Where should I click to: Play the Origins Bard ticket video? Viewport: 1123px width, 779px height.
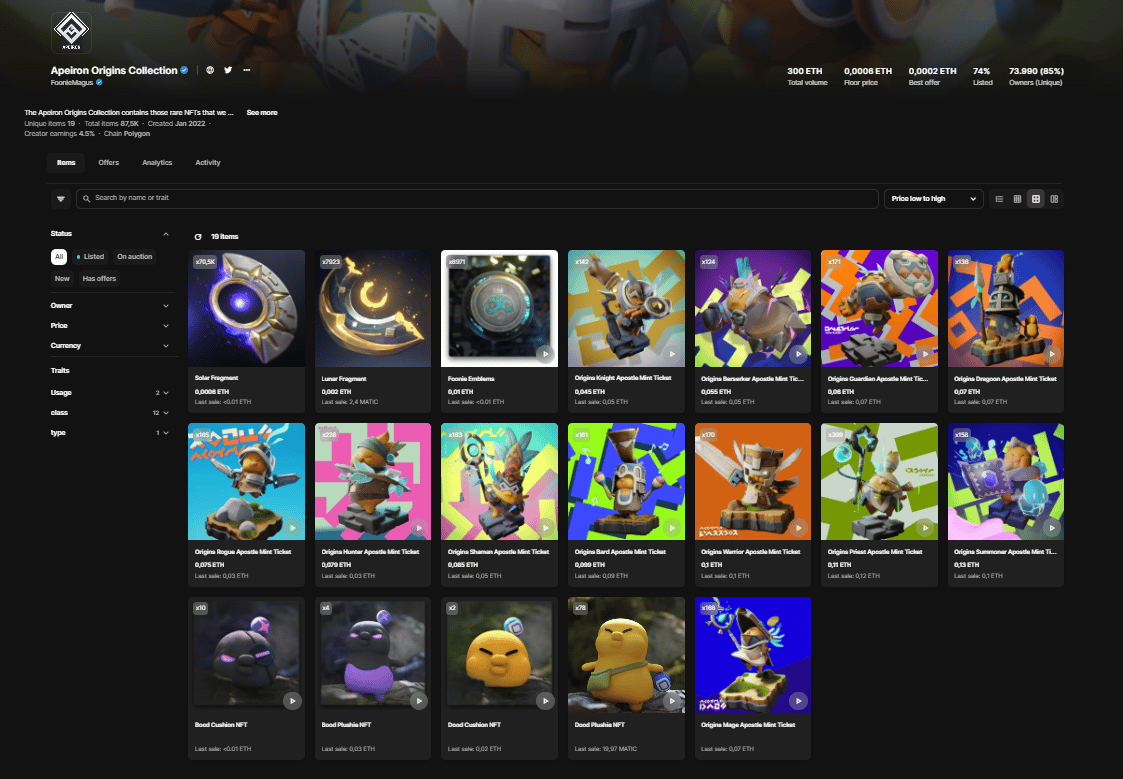coord(672,528)
